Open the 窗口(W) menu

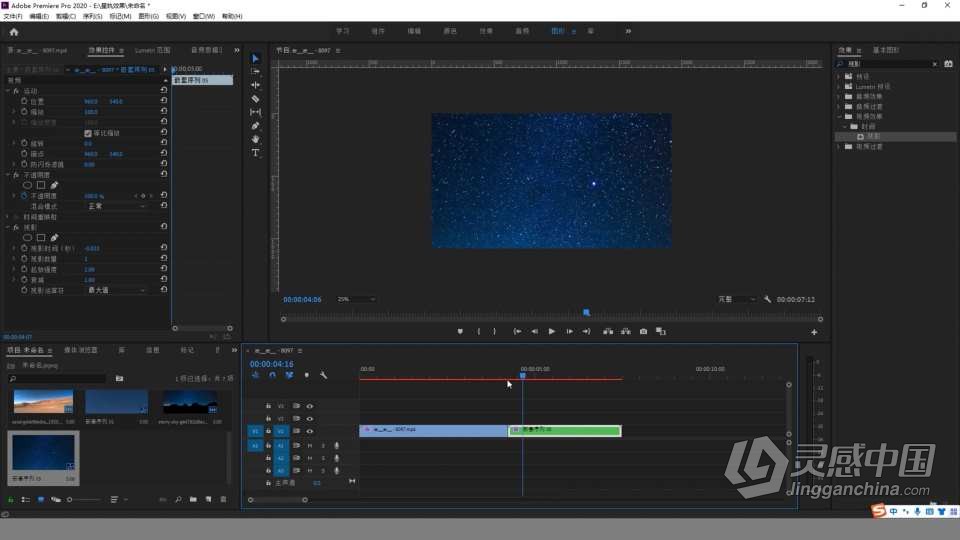pos(203,17)
